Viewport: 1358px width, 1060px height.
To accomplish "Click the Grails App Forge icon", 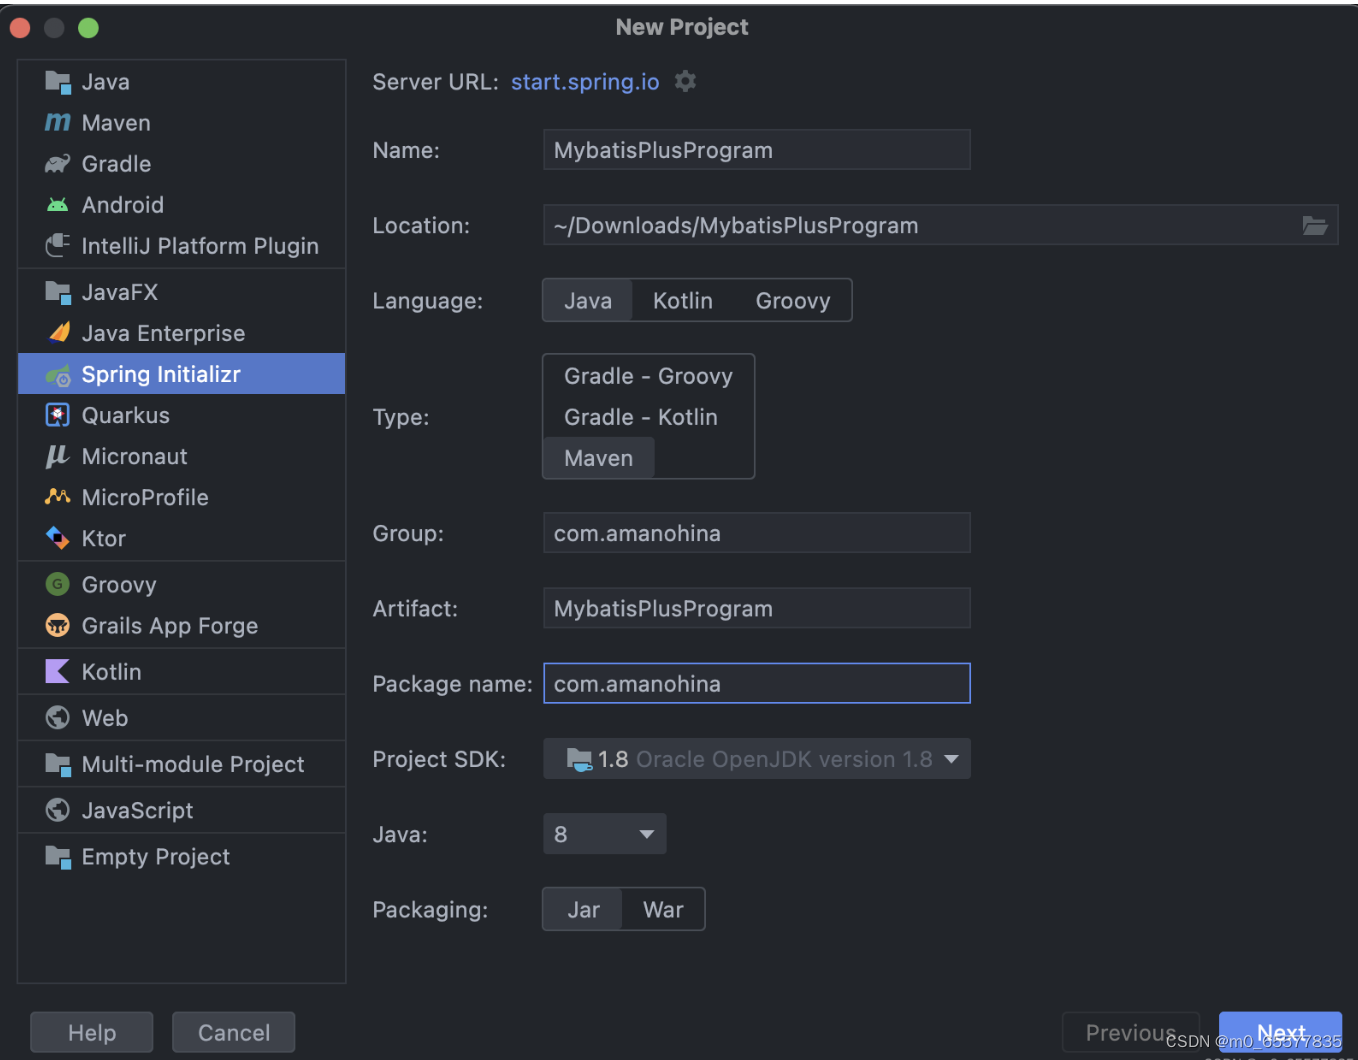I will (58, 626).
